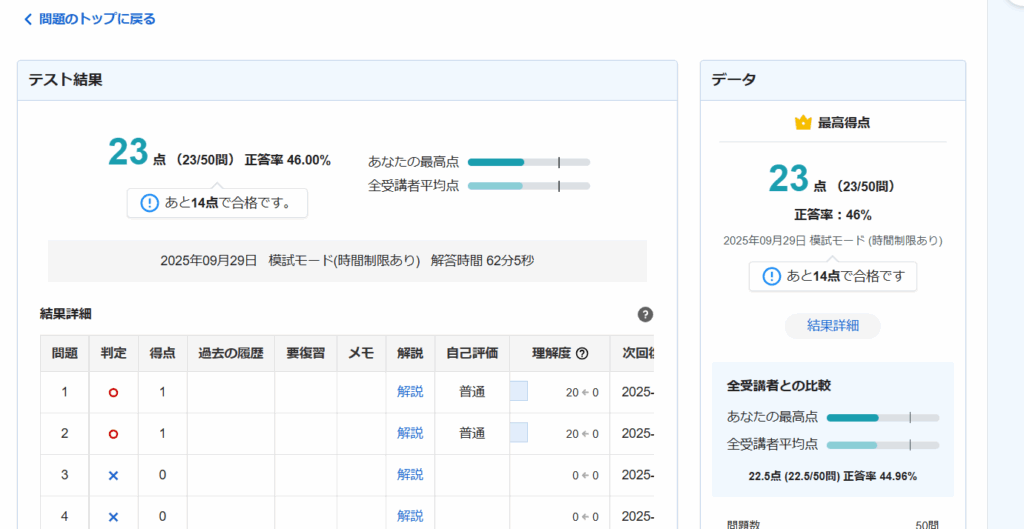Click あなたの最高点 bar in テスト結果 panel
Viewport: 1024px width, 529px height.
point(528,161)
